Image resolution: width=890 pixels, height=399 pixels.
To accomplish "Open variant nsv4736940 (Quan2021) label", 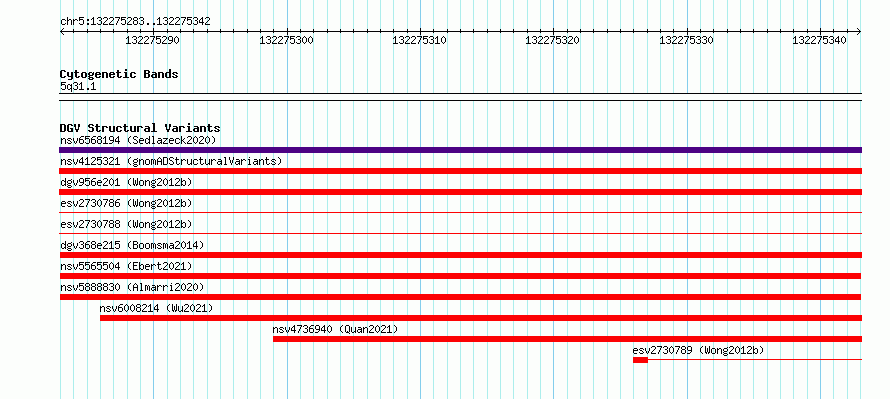I will coord(335,329).
